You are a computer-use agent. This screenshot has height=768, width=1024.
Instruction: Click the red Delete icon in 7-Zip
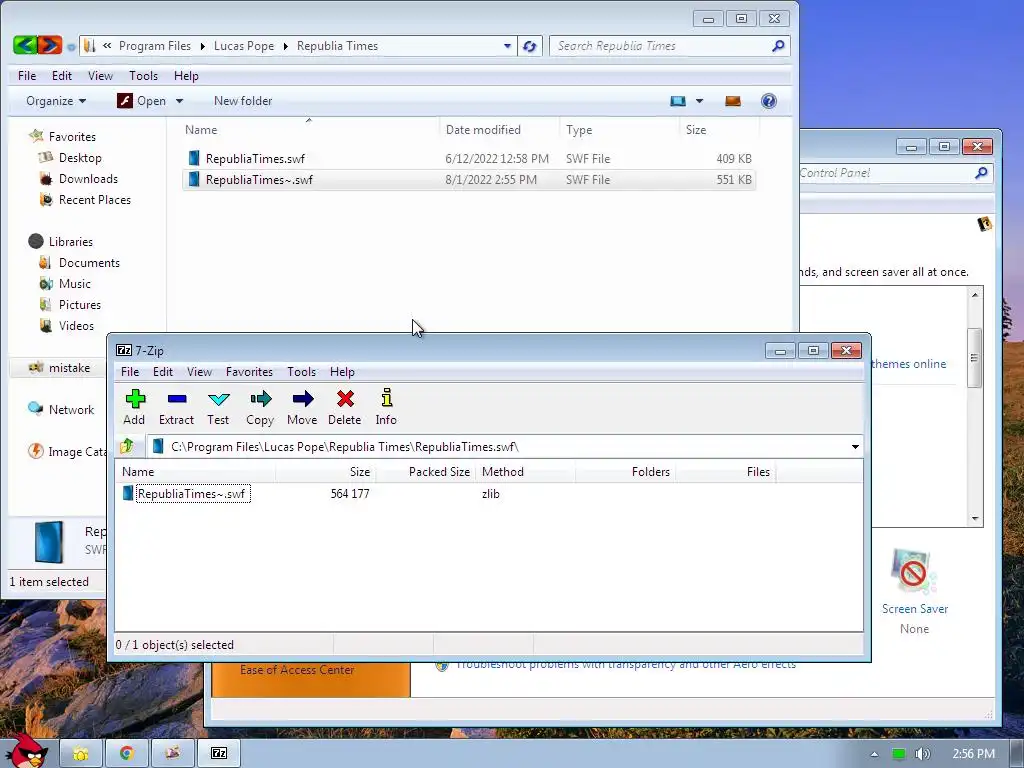pos(345,407)
